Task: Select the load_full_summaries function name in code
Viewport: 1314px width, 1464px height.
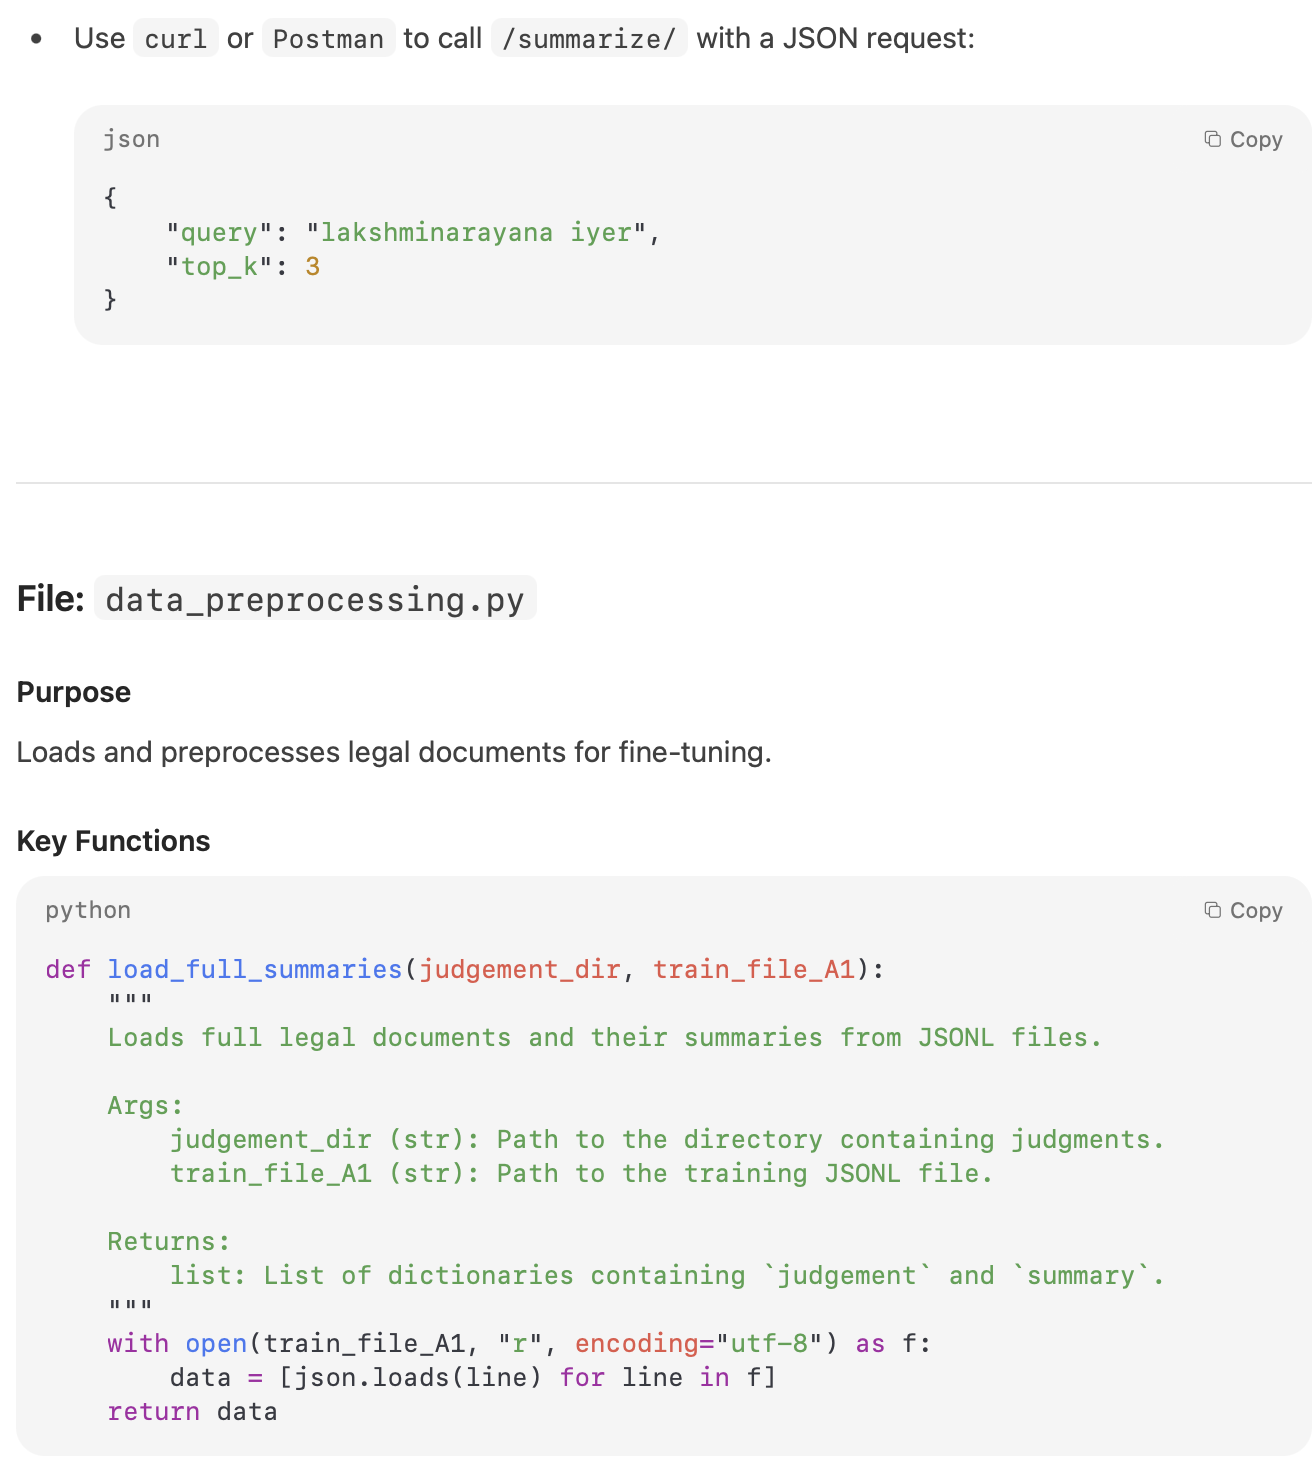Action: point(254,968)
